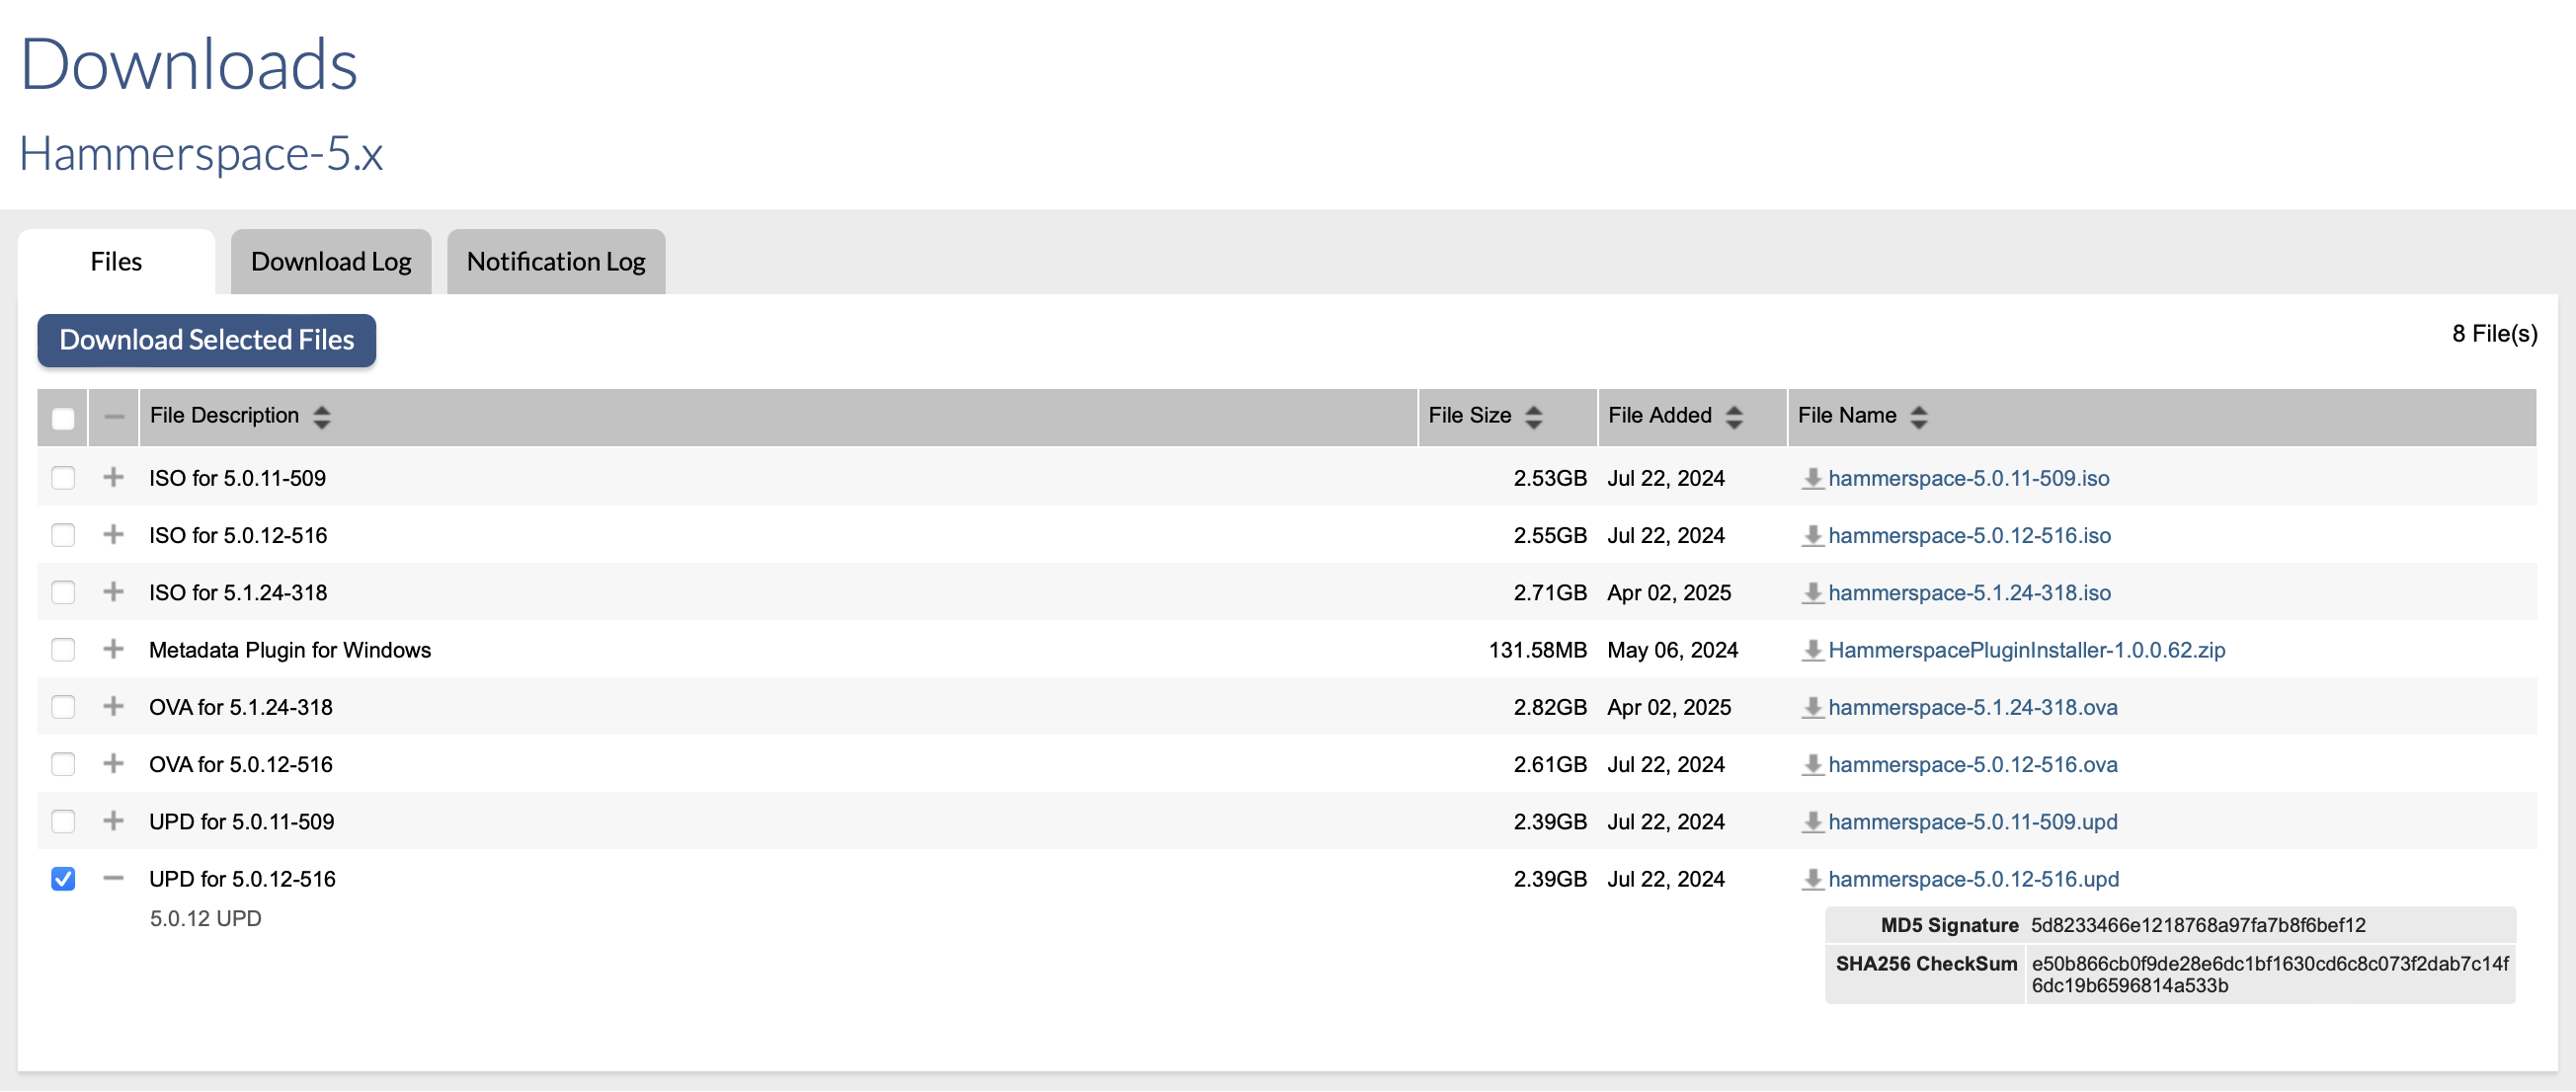Sort by File Name arrows
Screen dimensions: 2576x1092
1918,417
